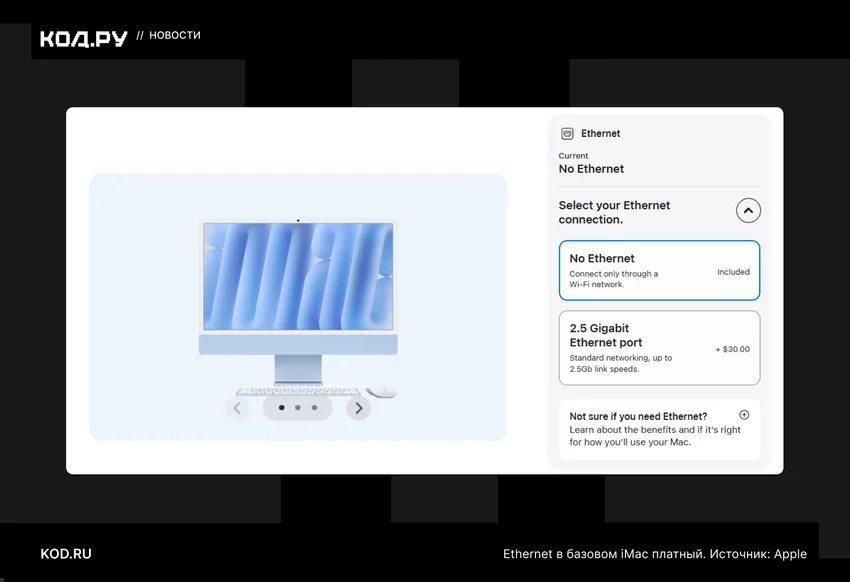Viewport: 850px width, 582px height.
Task: Click the Ethernet port icon beside the heading
Action: (x=567, y=133)
